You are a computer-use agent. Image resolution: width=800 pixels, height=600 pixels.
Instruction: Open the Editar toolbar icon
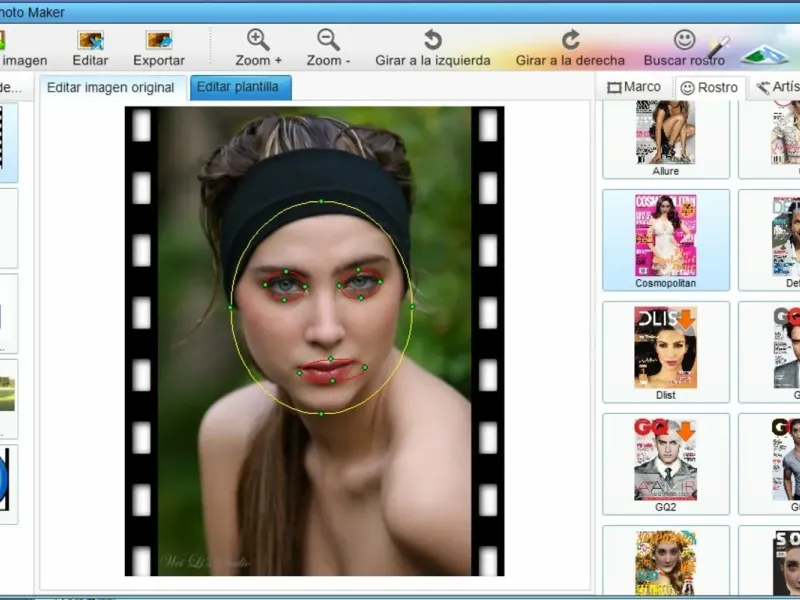(x=90, y=40)
